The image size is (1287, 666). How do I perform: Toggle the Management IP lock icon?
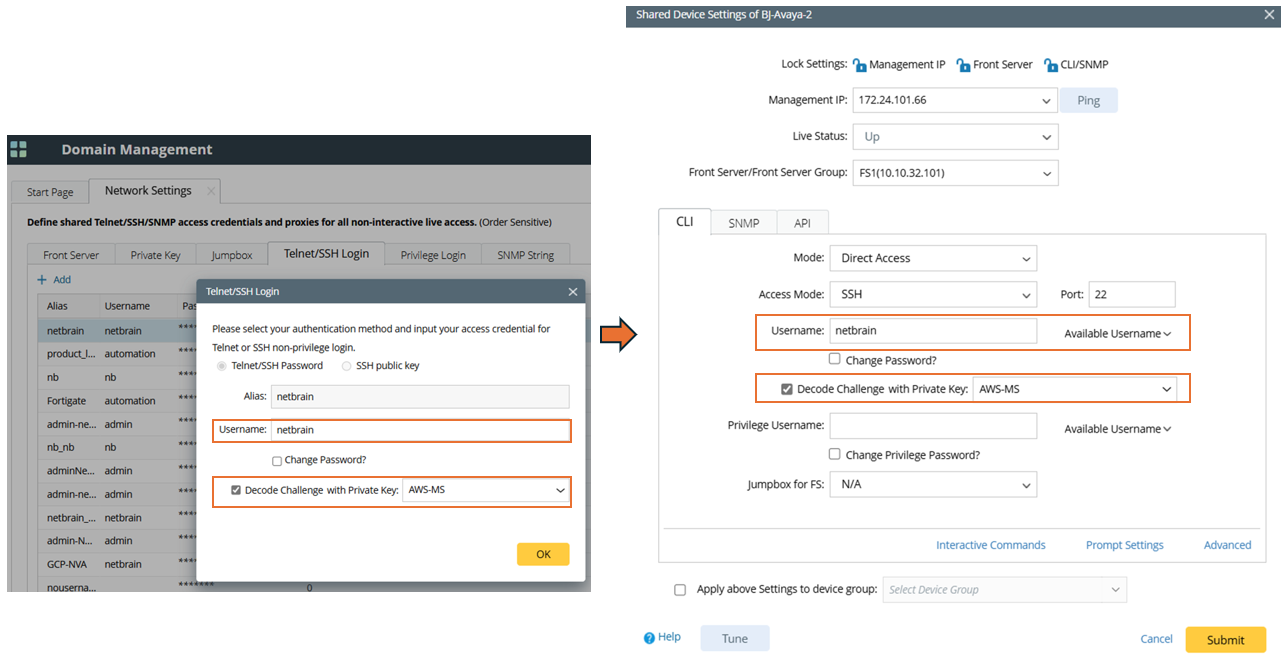click(x=859, y=65)
